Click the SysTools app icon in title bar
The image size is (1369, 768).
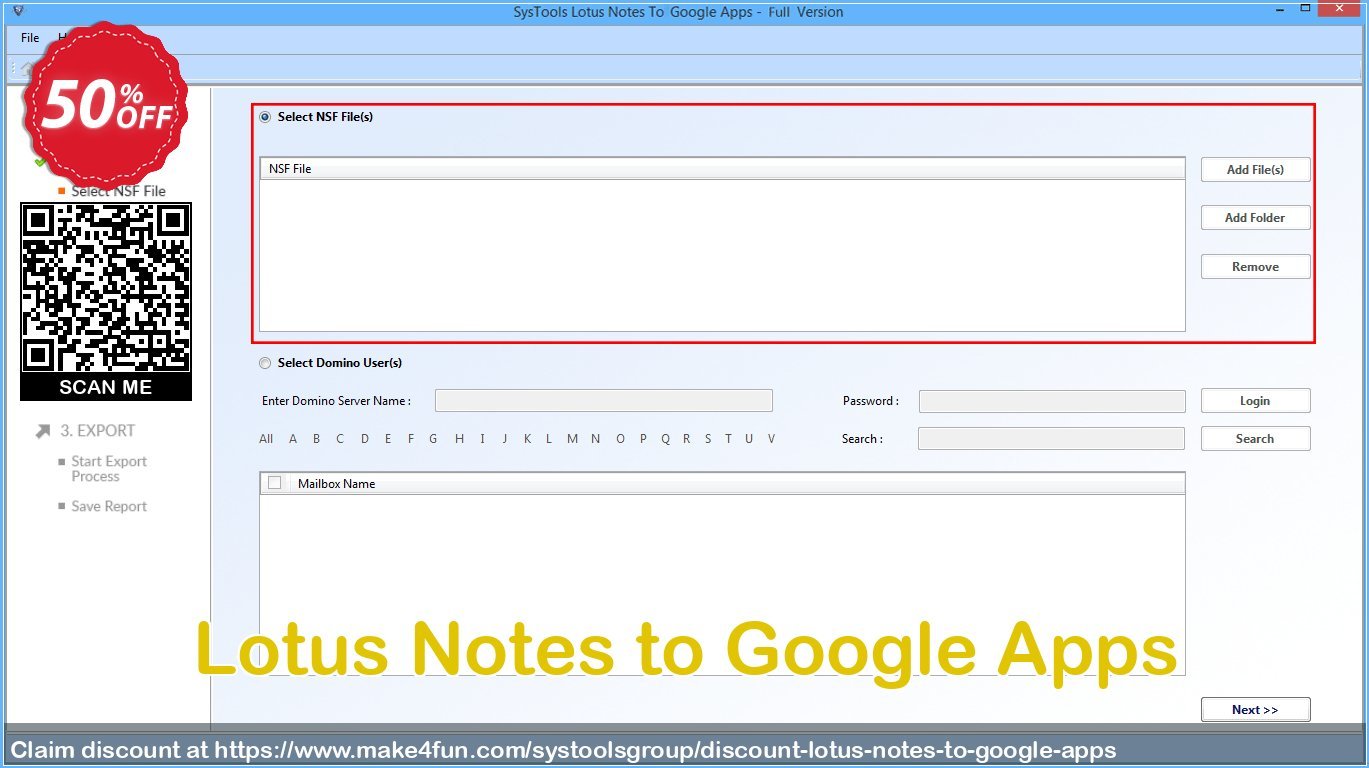18,11
